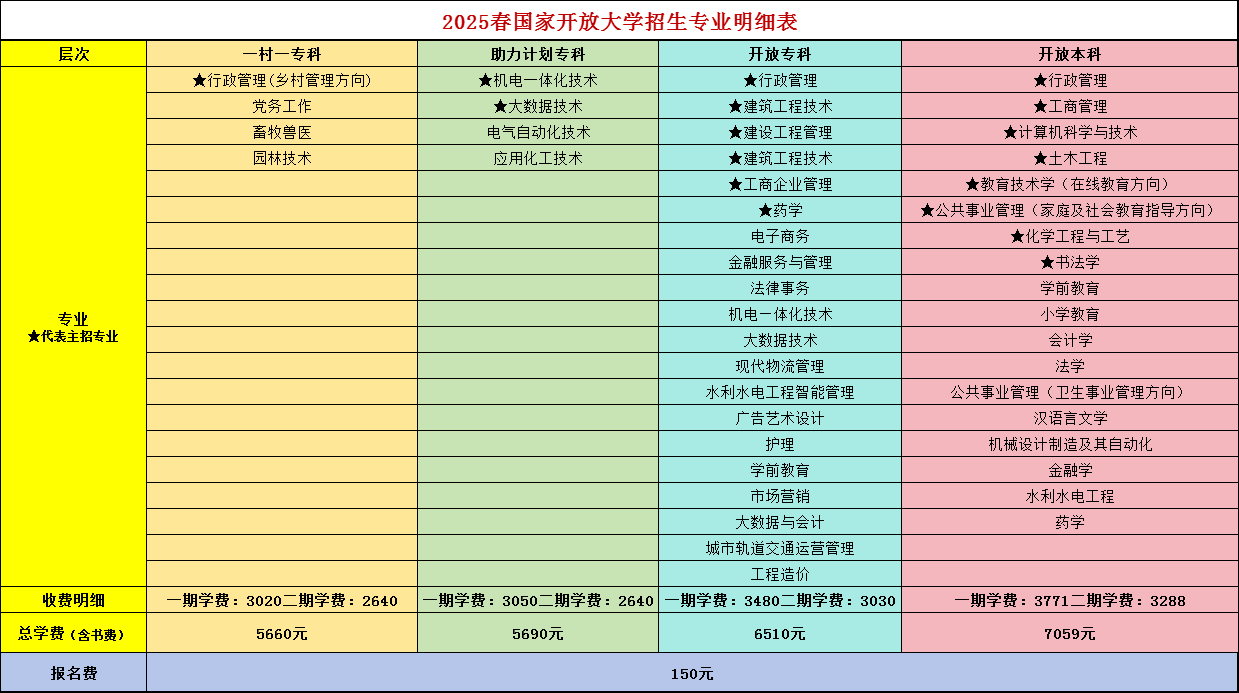Viewport: 1239px width, 693px height.
Task: Select the 汉语言文学 cell
Action: tap(1070, 418)
